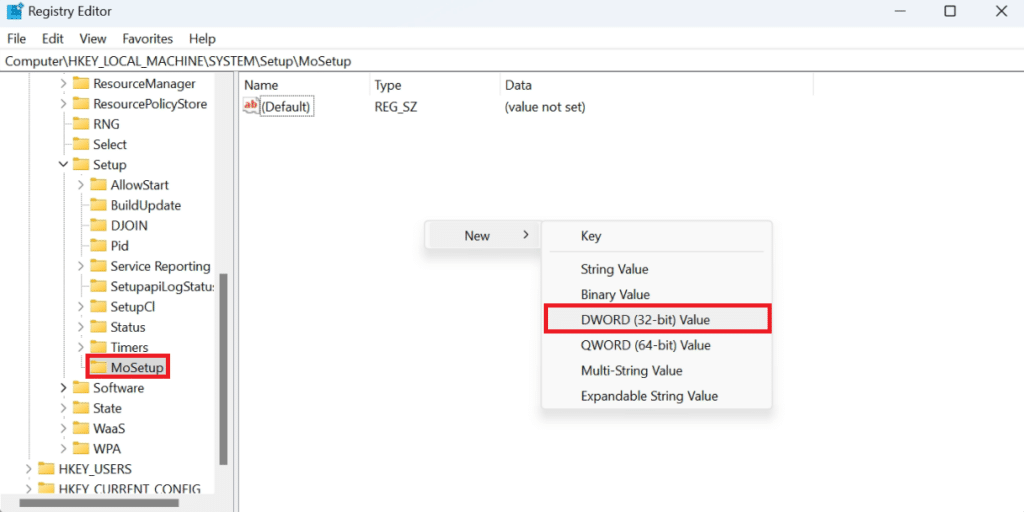
Task: Select the BuildUpdate folder icon
Action: 98,205
